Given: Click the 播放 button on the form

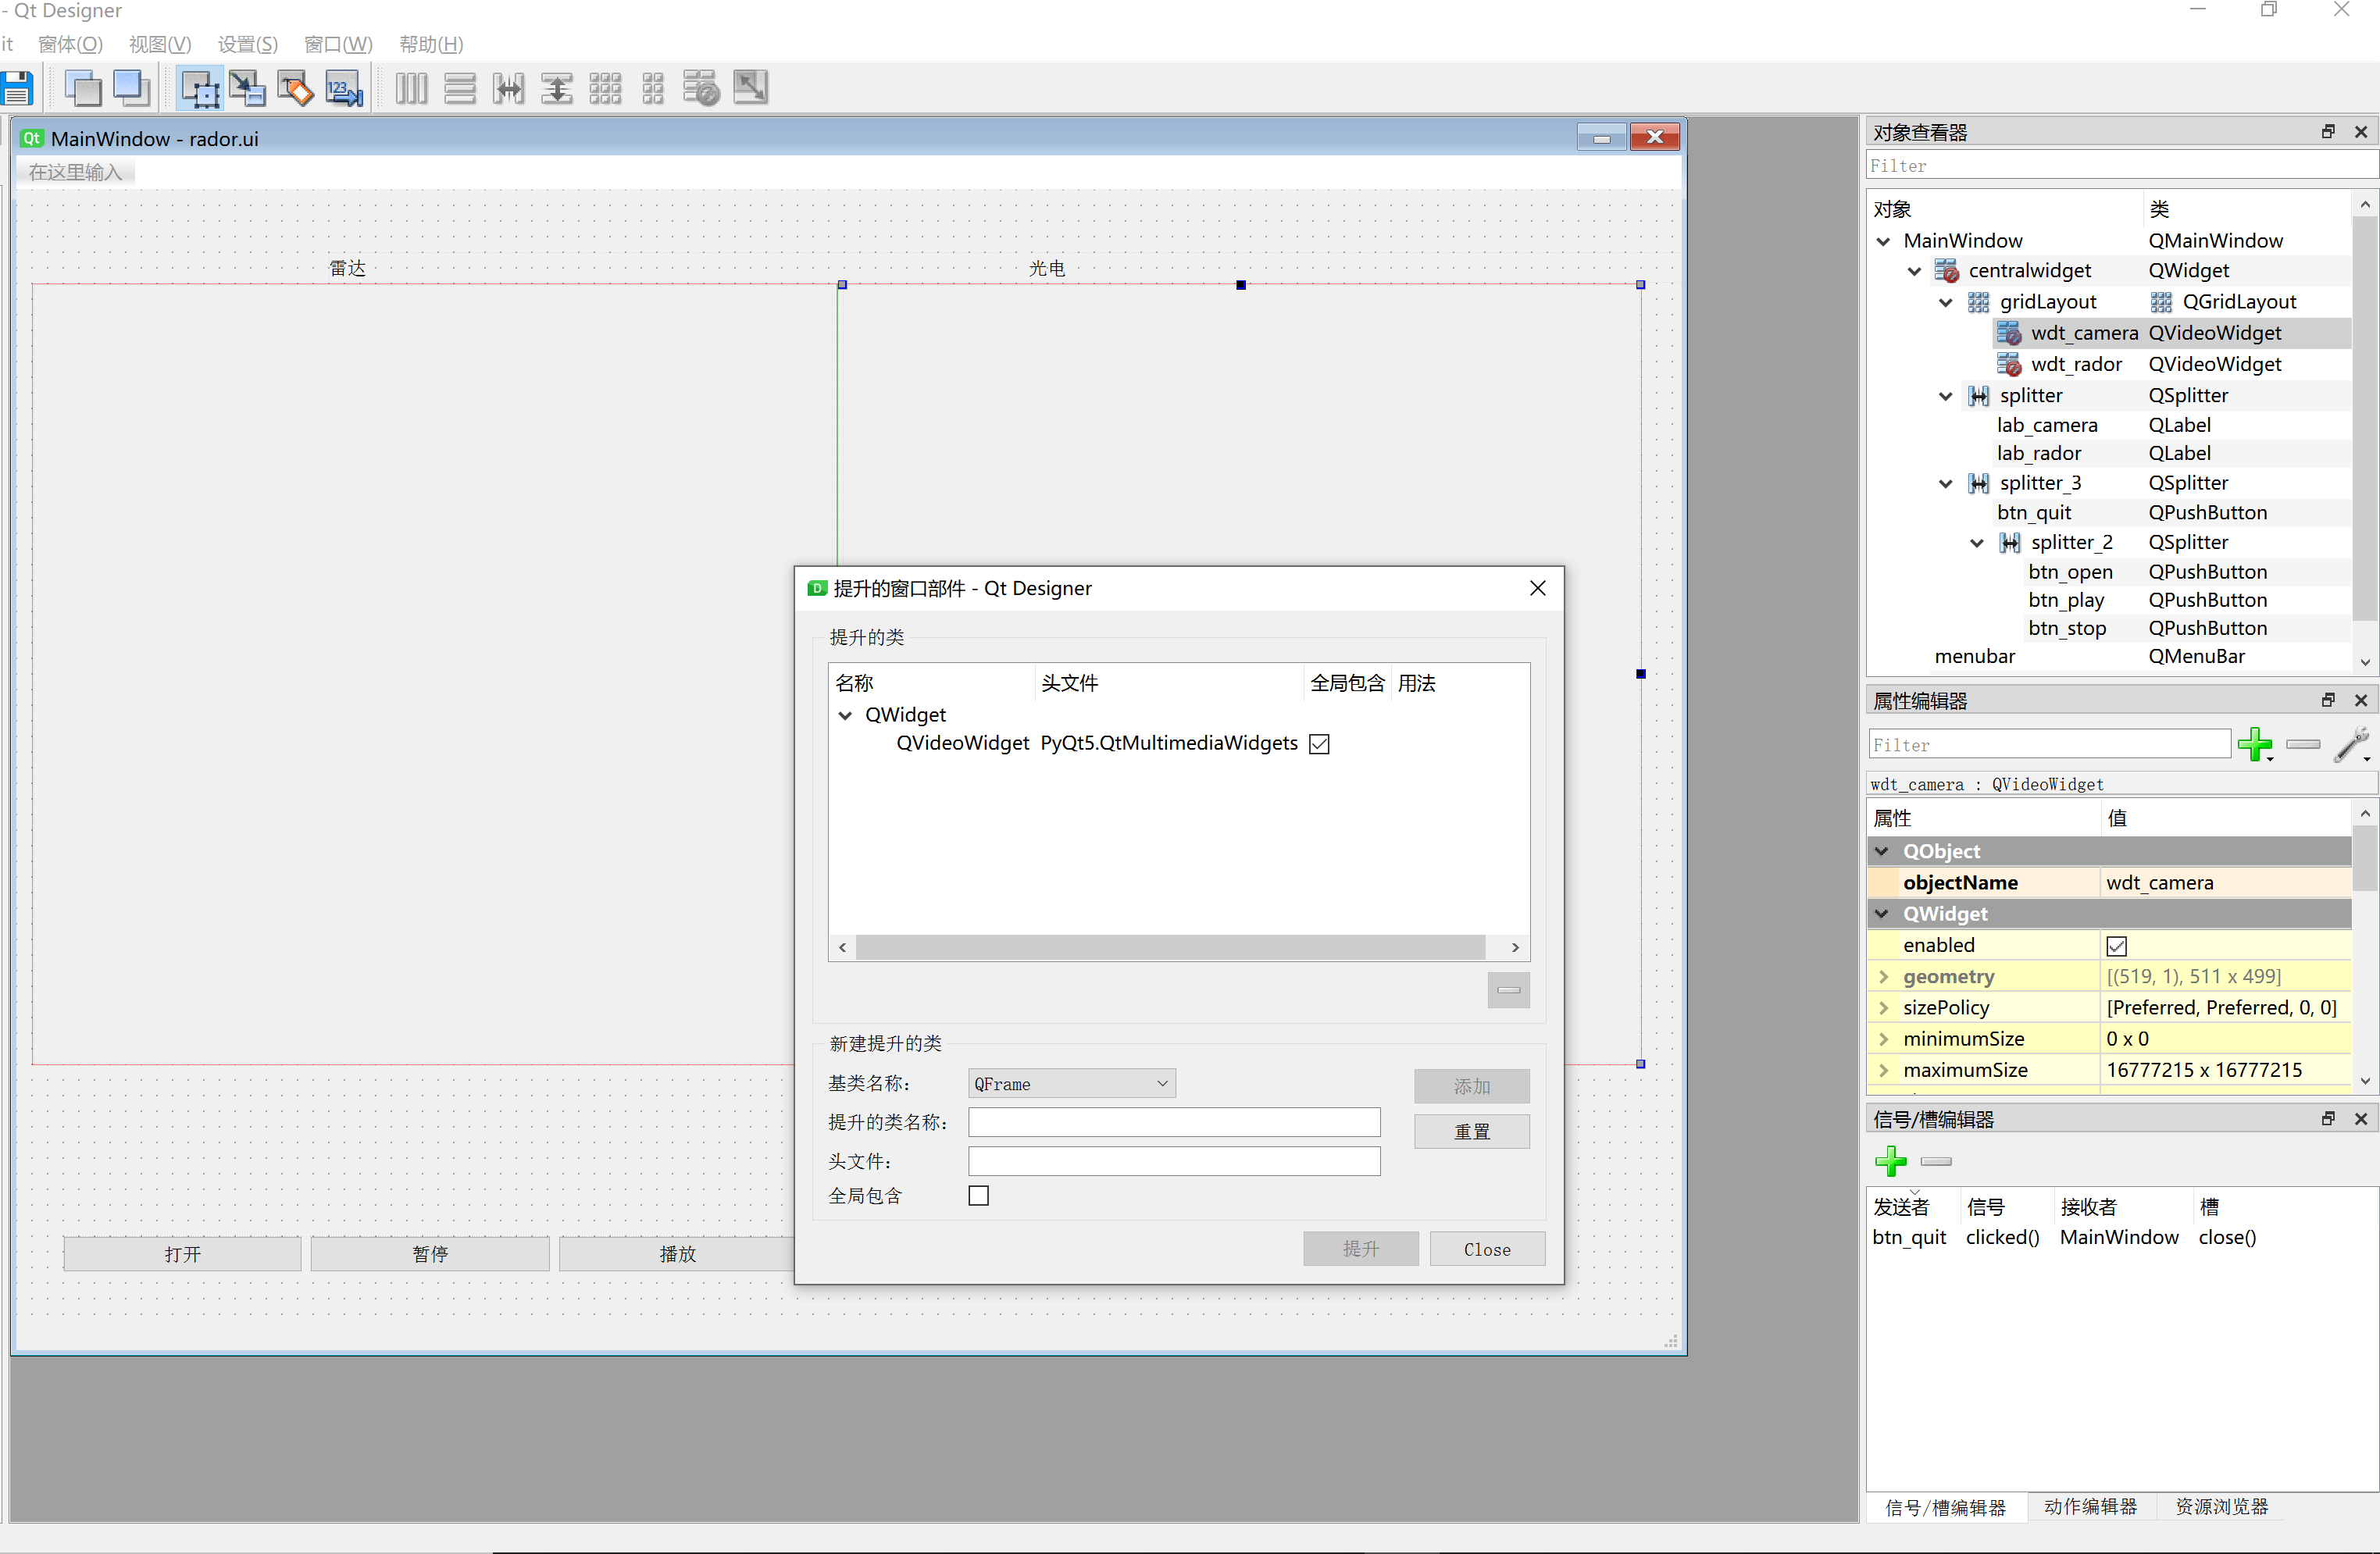Looking at the screenshot, I should pyautogui.click(x=677, y=1253).
